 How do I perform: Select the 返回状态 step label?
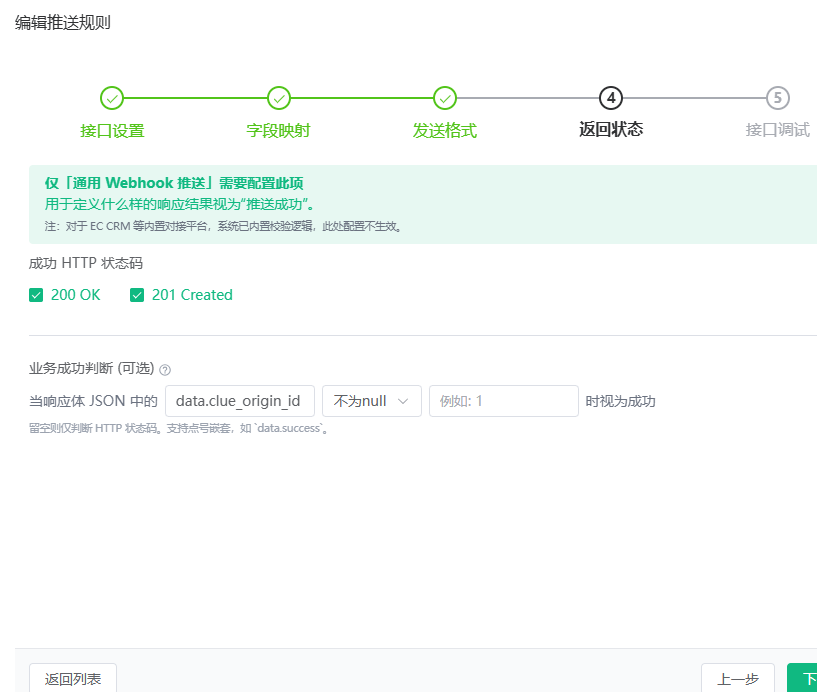coord(611,129)
